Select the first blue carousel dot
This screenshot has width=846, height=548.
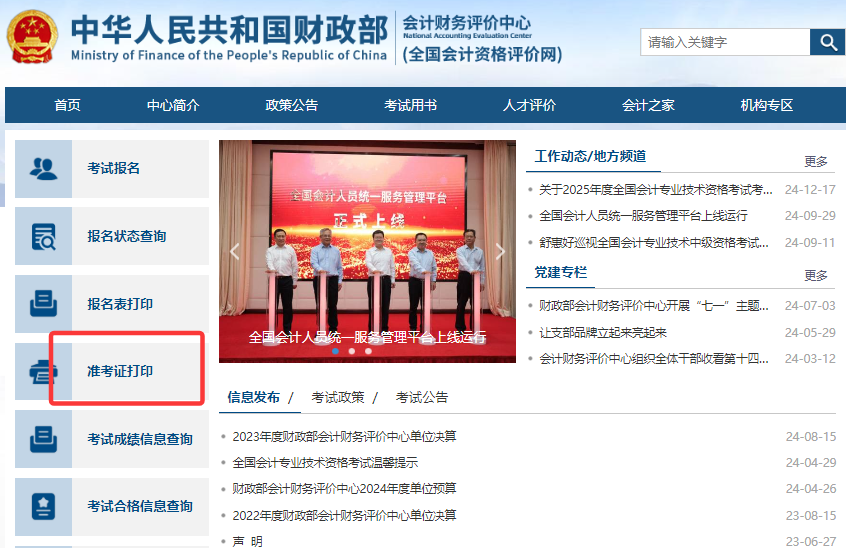336,351
